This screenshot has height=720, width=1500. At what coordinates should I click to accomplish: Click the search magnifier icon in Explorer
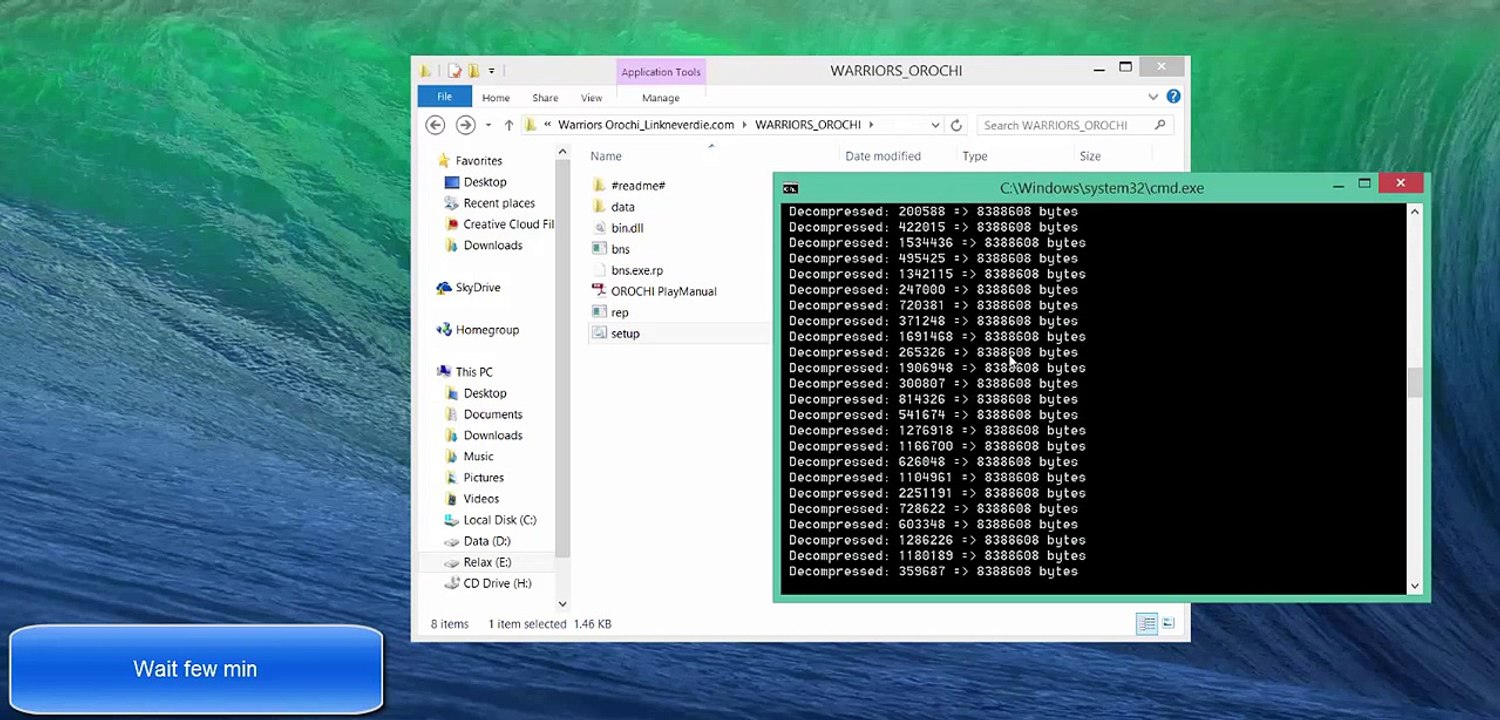(x=1160, y=125)
